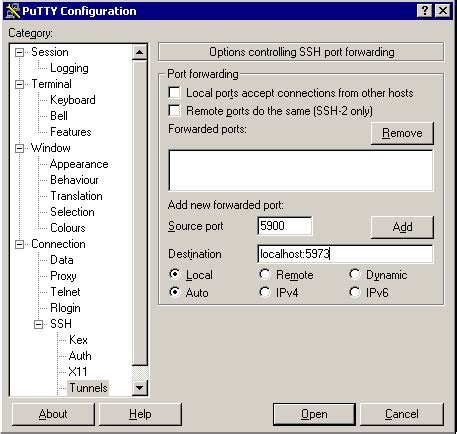The height and width of the screenshot is (434, 457).
Task: Enable Local ports accept connections from other hosts
Action: pyautogui.click(x=175, y=92)
